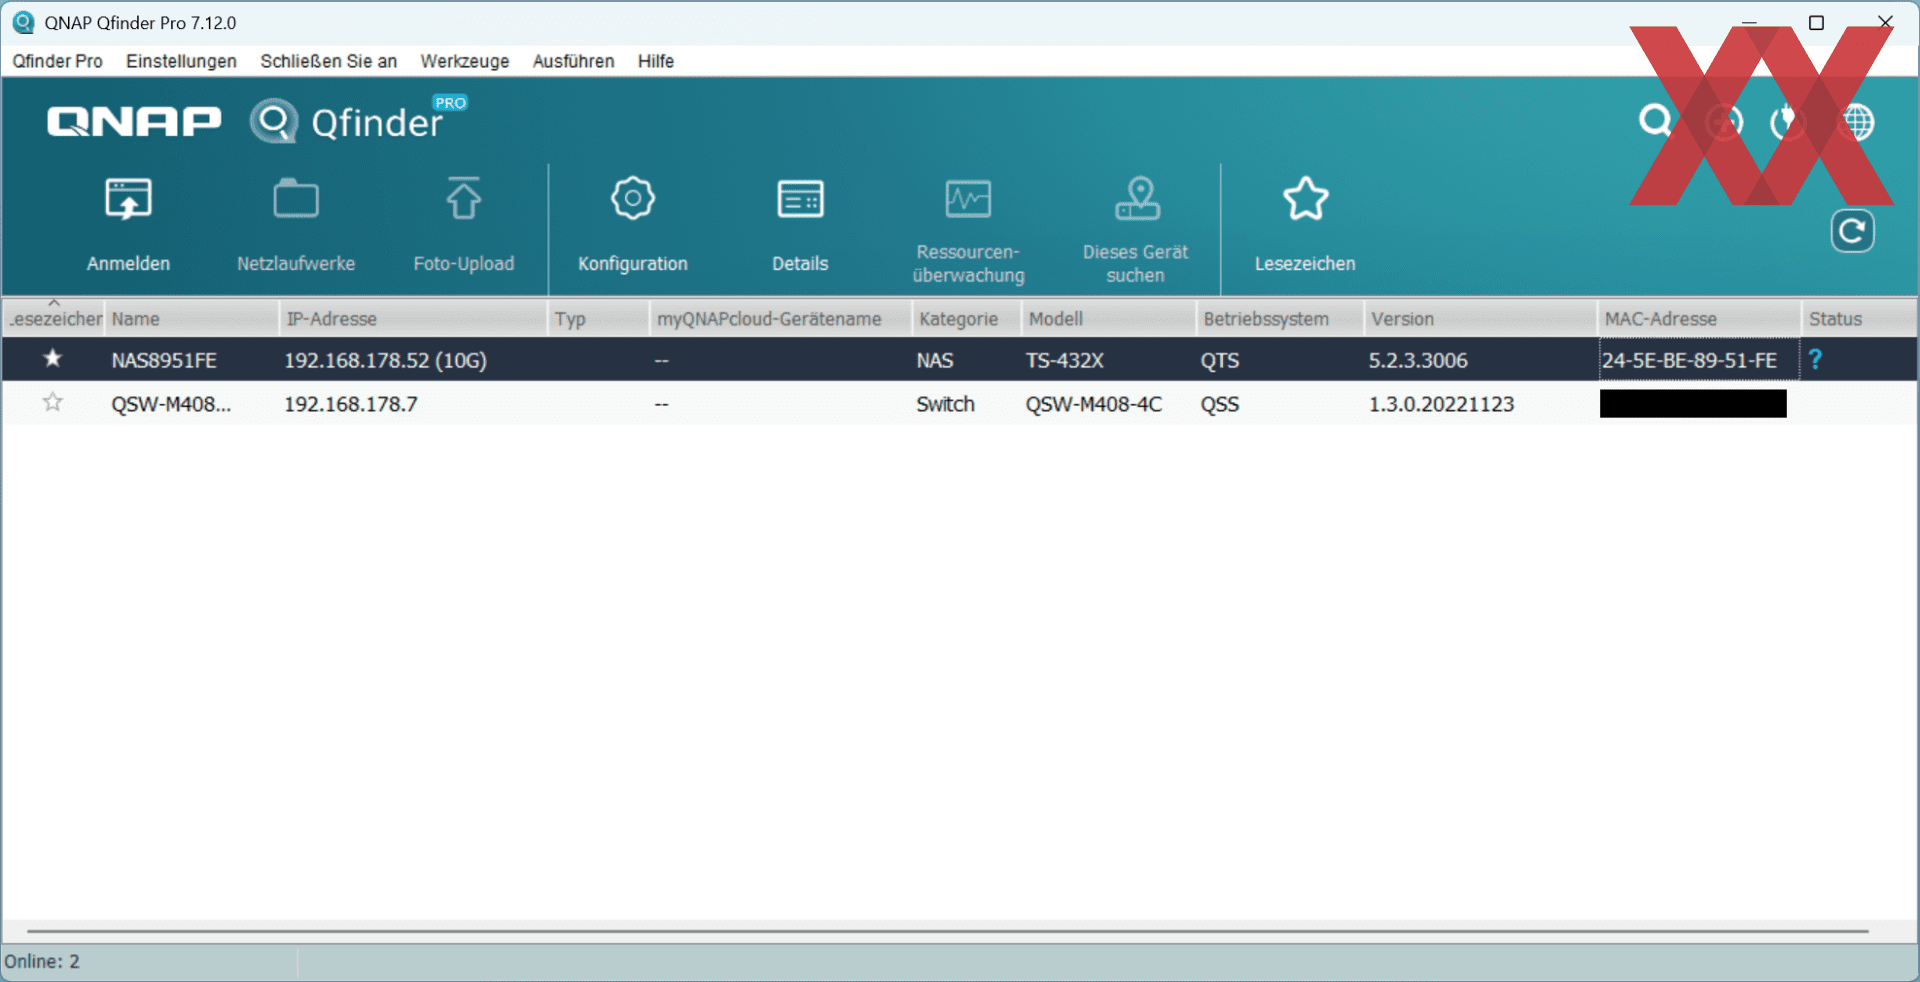Select device name NAS8951FE
Image resolution: width=1920 pixels, height=982 pixels.
164,360
